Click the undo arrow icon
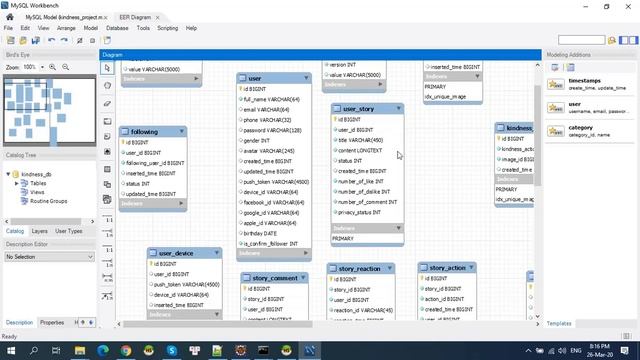This screenshot has height=360, width=640. coord(51,40)
